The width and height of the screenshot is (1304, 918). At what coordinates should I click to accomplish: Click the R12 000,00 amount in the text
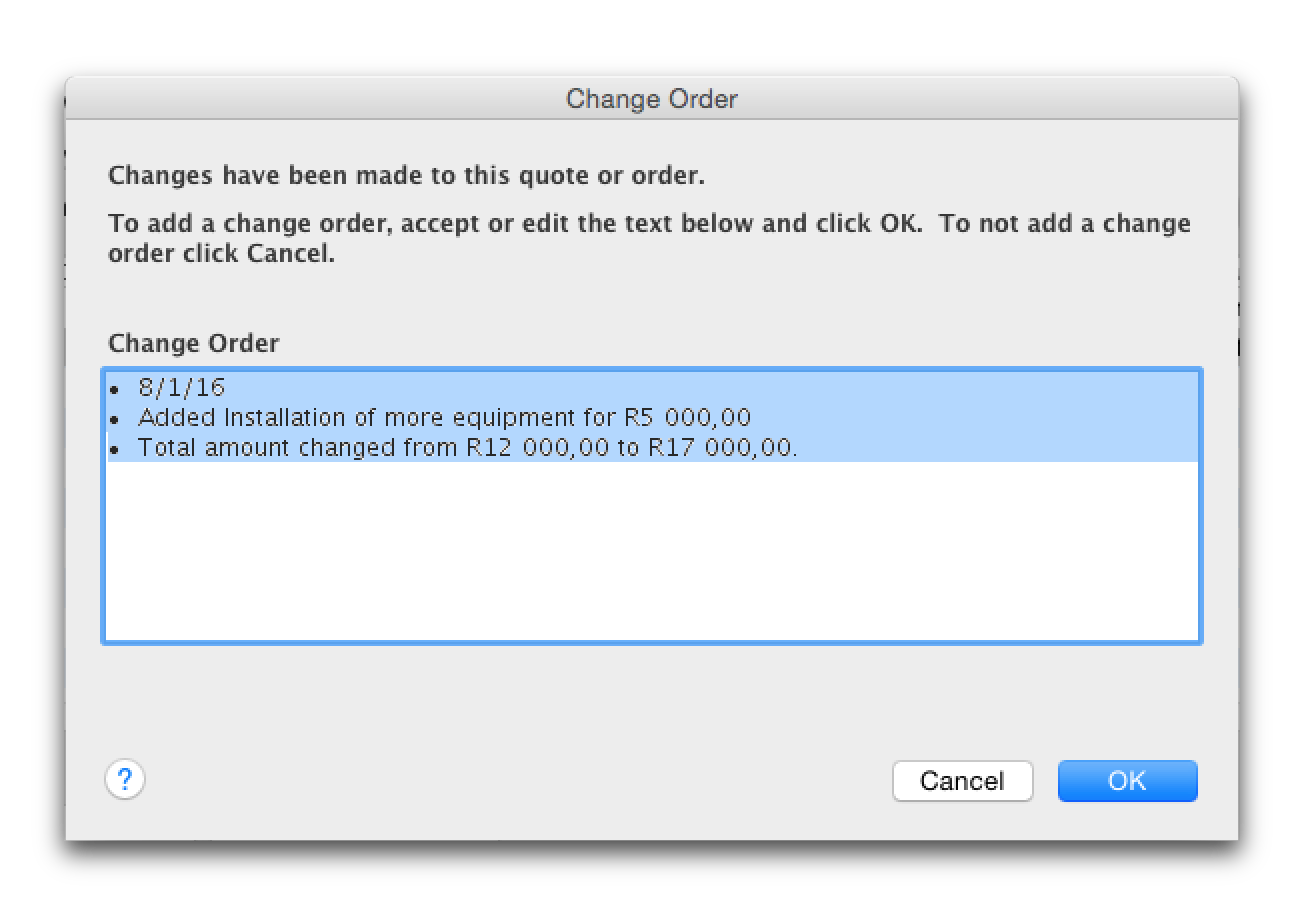click(x=537, y=447)
